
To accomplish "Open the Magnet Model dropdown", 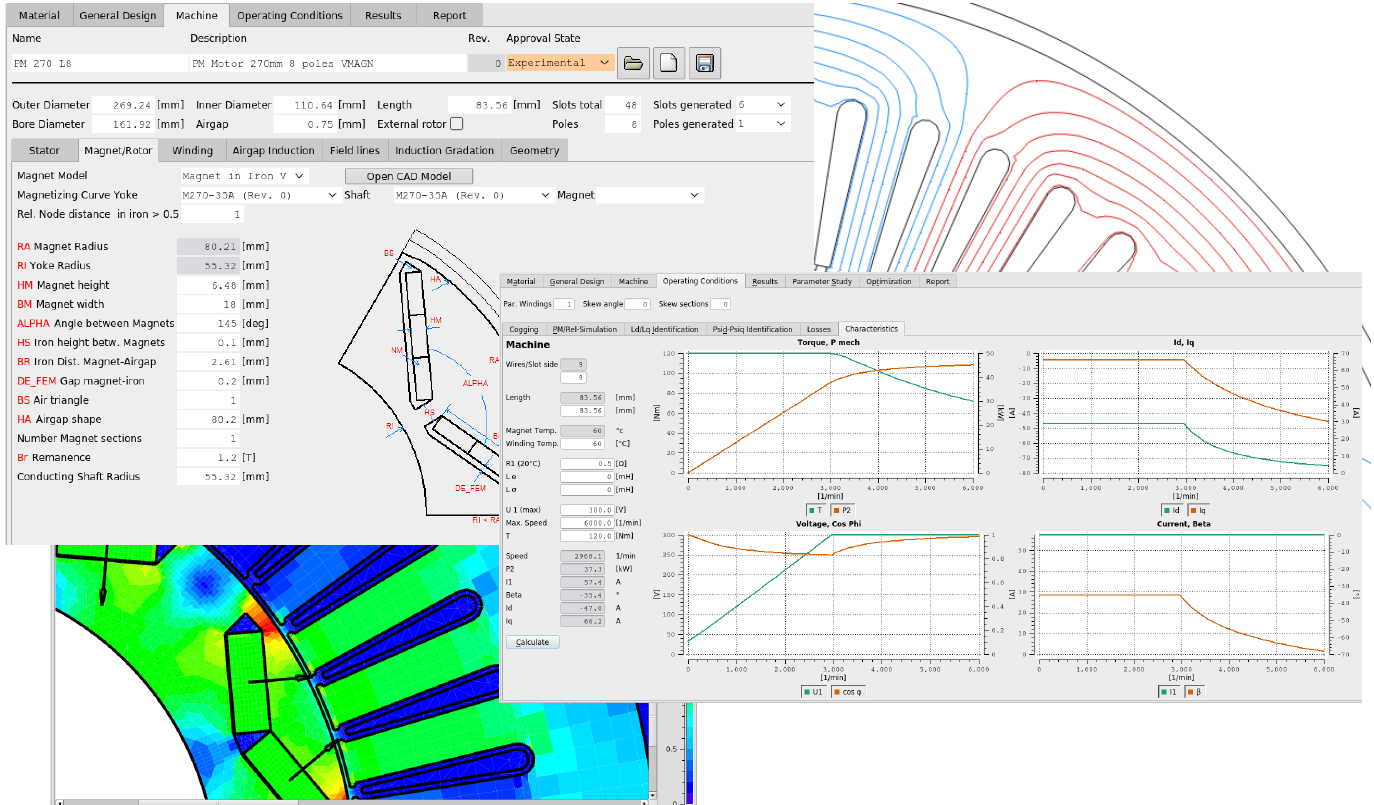I will tap(243, 176).
